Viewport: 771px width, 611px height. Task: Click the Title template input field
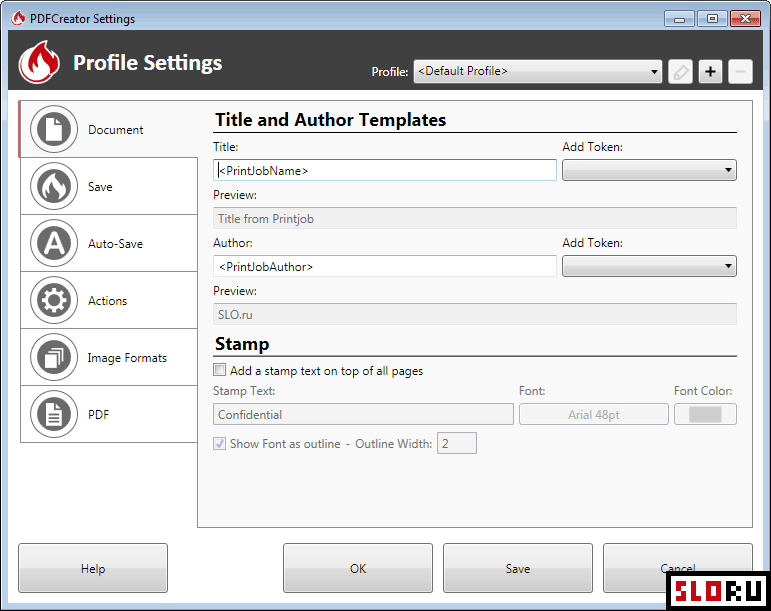(385, 170)
